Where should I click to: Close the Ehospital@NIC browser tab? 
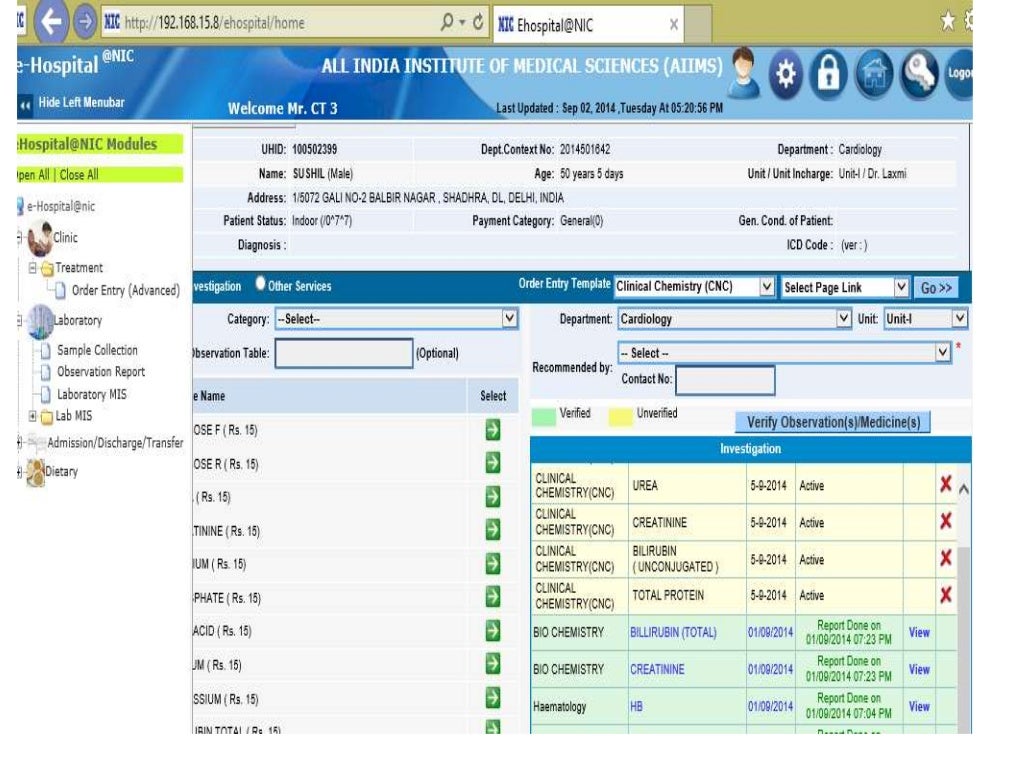[674, 25]
